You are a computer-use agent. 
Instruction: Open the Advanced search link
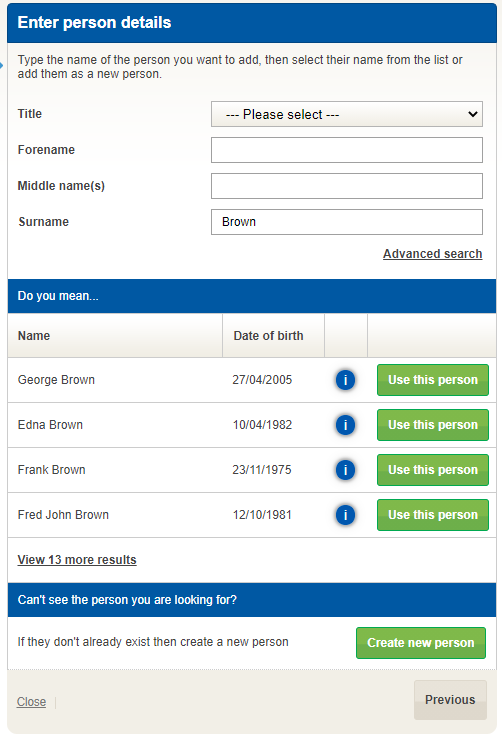pos(432,254)
